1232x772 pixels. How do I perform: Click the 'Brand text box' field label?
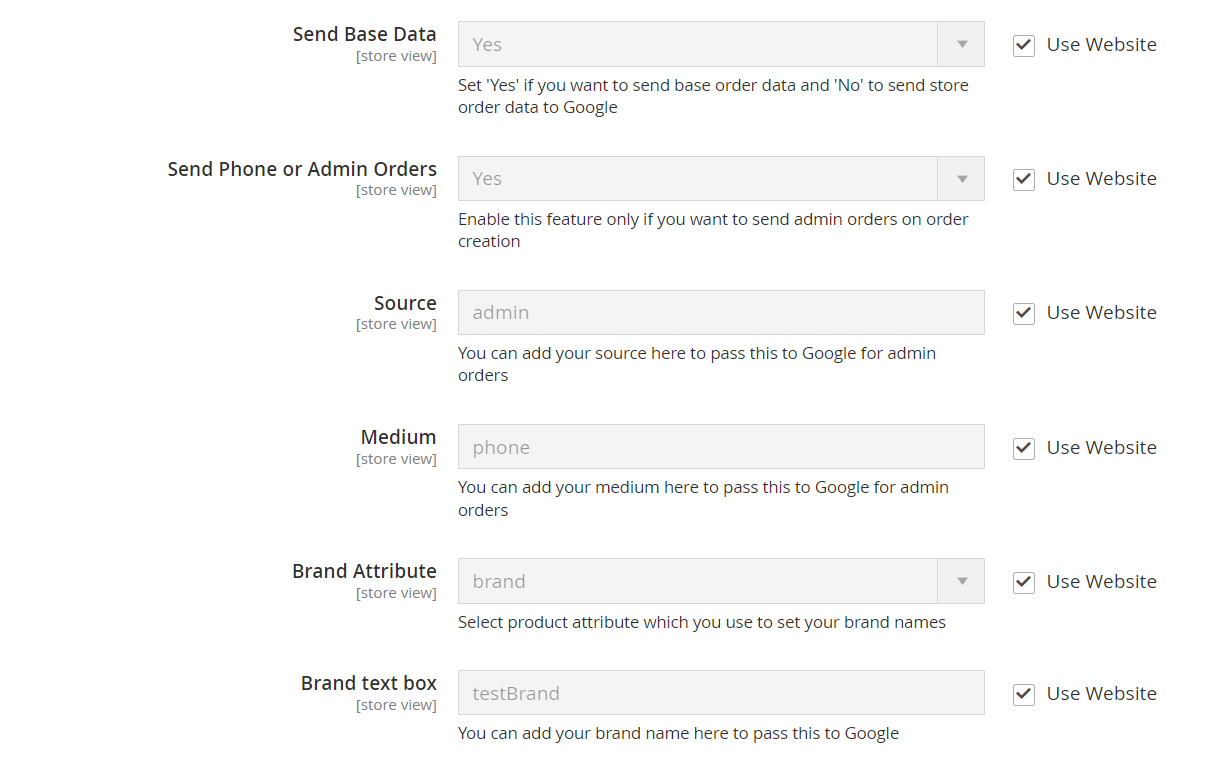(x=368, y=683)
